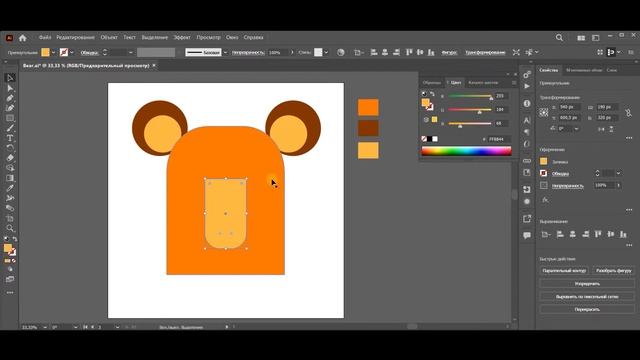Click Align to Pixel Grid button
This screenshot has width=640, height=360.
point(587,297)
